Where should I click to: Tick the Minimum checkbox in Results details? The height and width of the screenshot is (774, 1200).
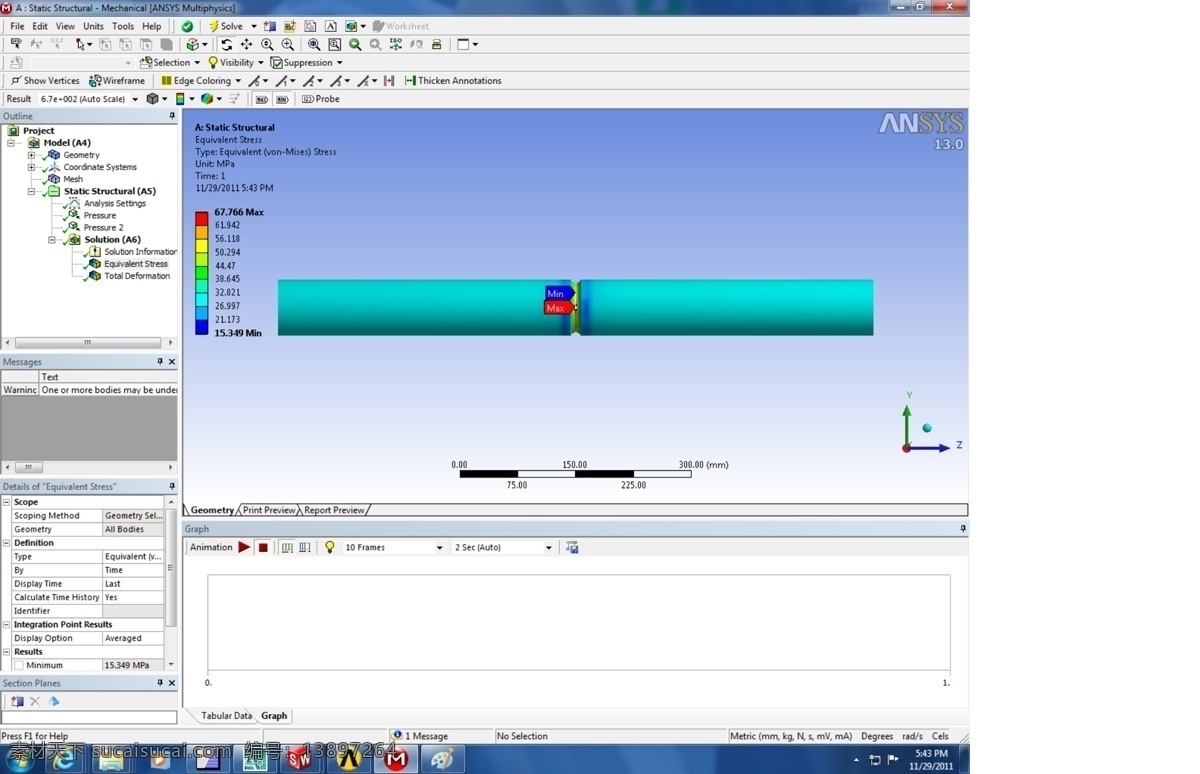19,665
